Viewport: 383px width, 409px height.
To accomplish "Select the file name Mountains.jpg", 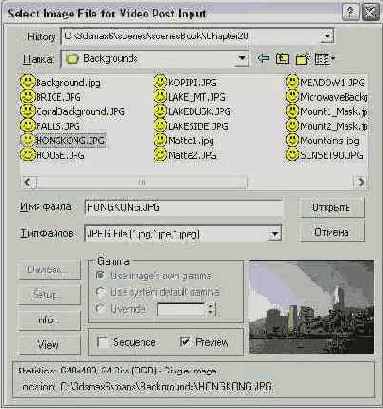I will click(330, 141).
